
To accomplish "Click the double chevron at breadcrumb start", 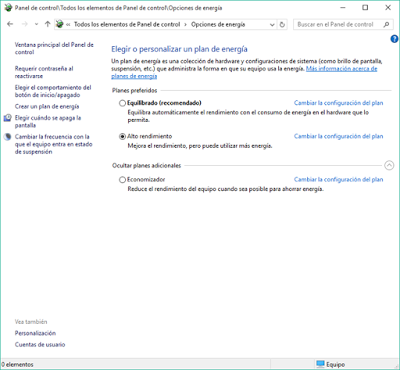I will click(x=68, y=25).
